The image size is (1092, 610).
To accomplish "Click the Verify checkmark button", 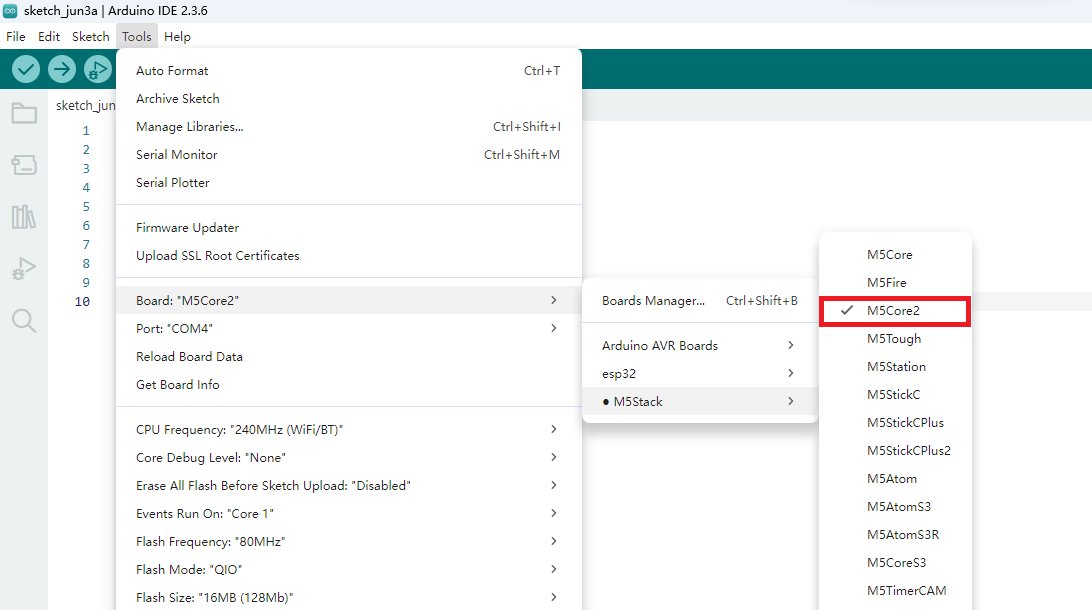I will [x=26, y=69].
